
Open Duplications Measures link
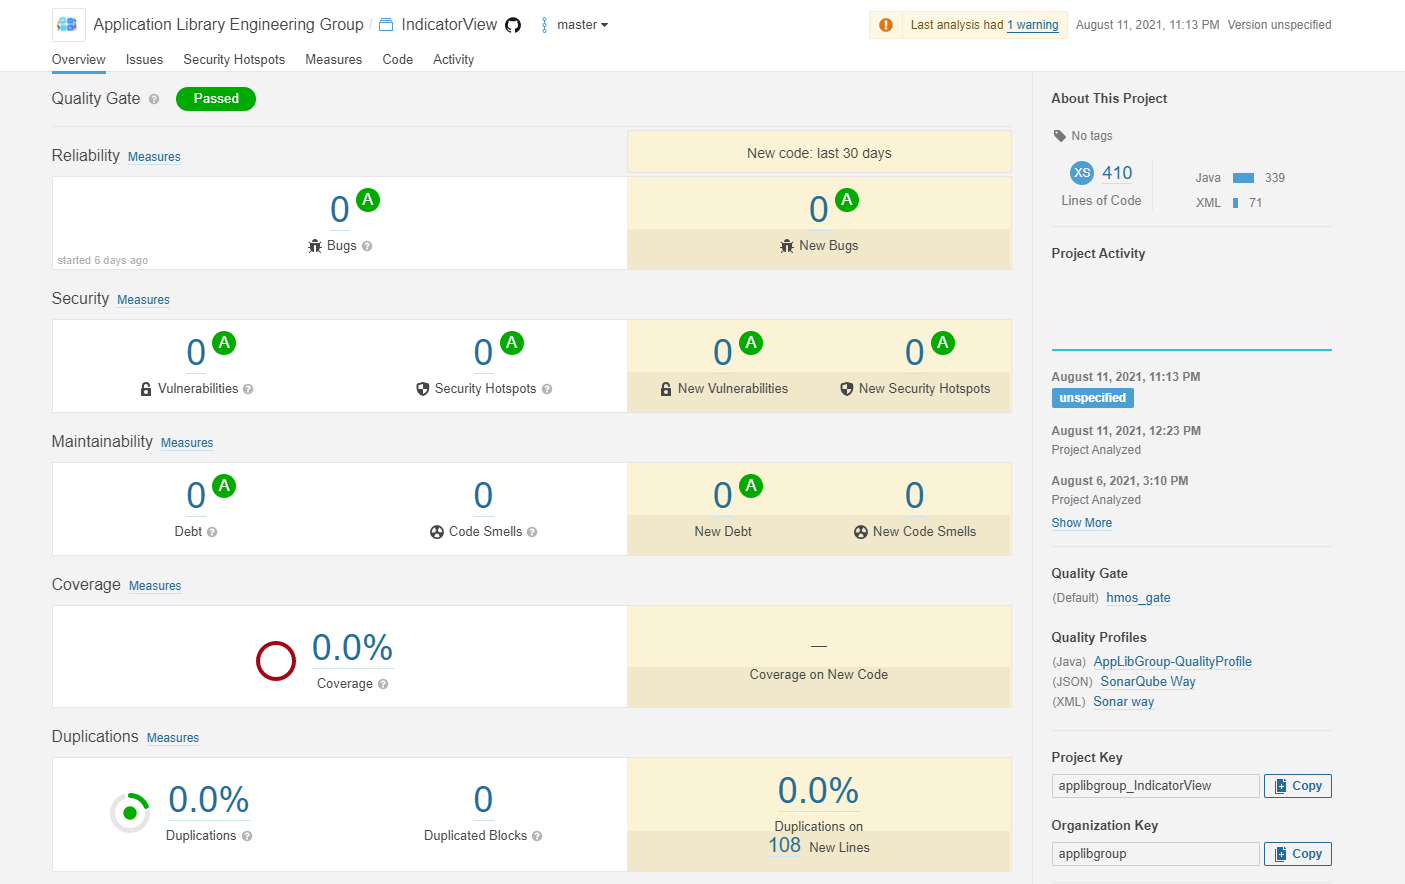[x=173, y=738]
